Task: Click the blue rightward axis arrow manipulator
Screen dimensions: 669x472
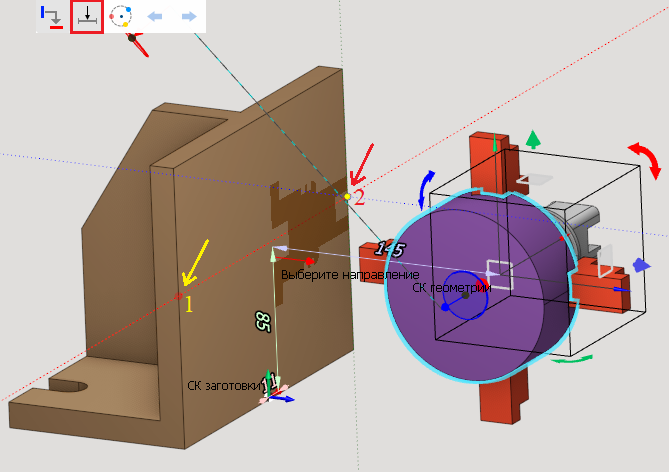Action: [640, 265]
